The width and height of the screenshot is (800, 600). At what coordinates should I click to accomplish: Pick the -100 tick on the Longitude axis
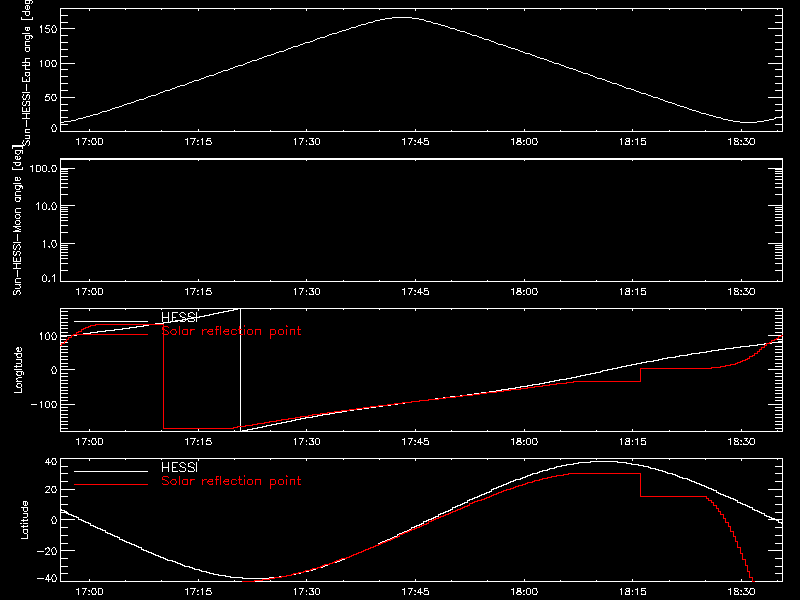point(44,405)
